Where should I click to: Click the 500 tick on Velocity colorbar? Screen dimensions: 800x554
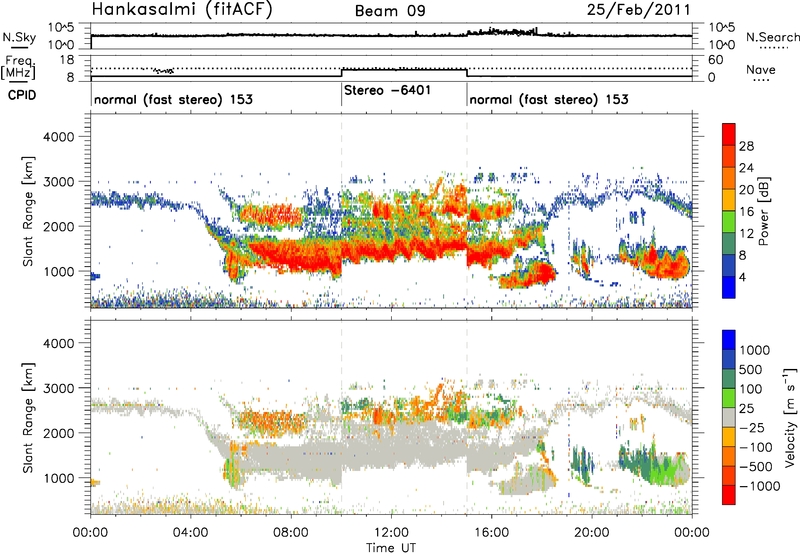click(751, 369)
